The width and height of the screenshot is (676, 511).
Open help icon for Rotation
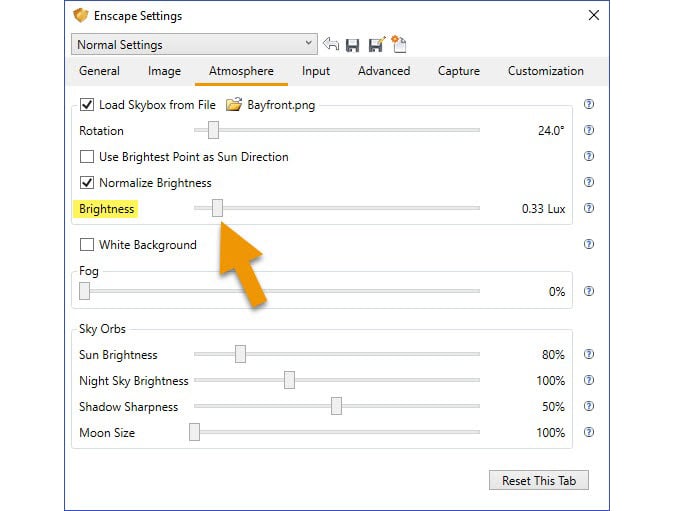(x=588, y=130)
